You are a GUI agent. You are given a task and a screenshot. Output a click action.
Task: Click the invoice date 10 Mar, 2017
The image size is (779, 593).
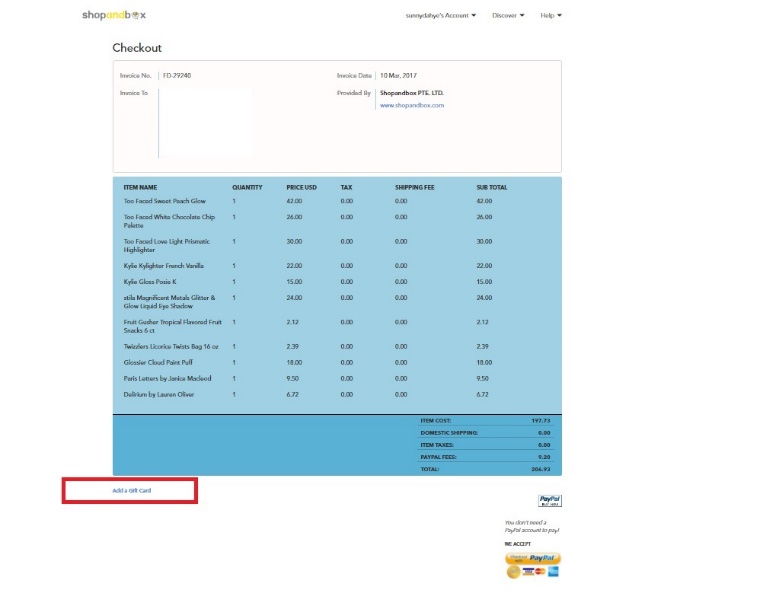pos(398,75)
